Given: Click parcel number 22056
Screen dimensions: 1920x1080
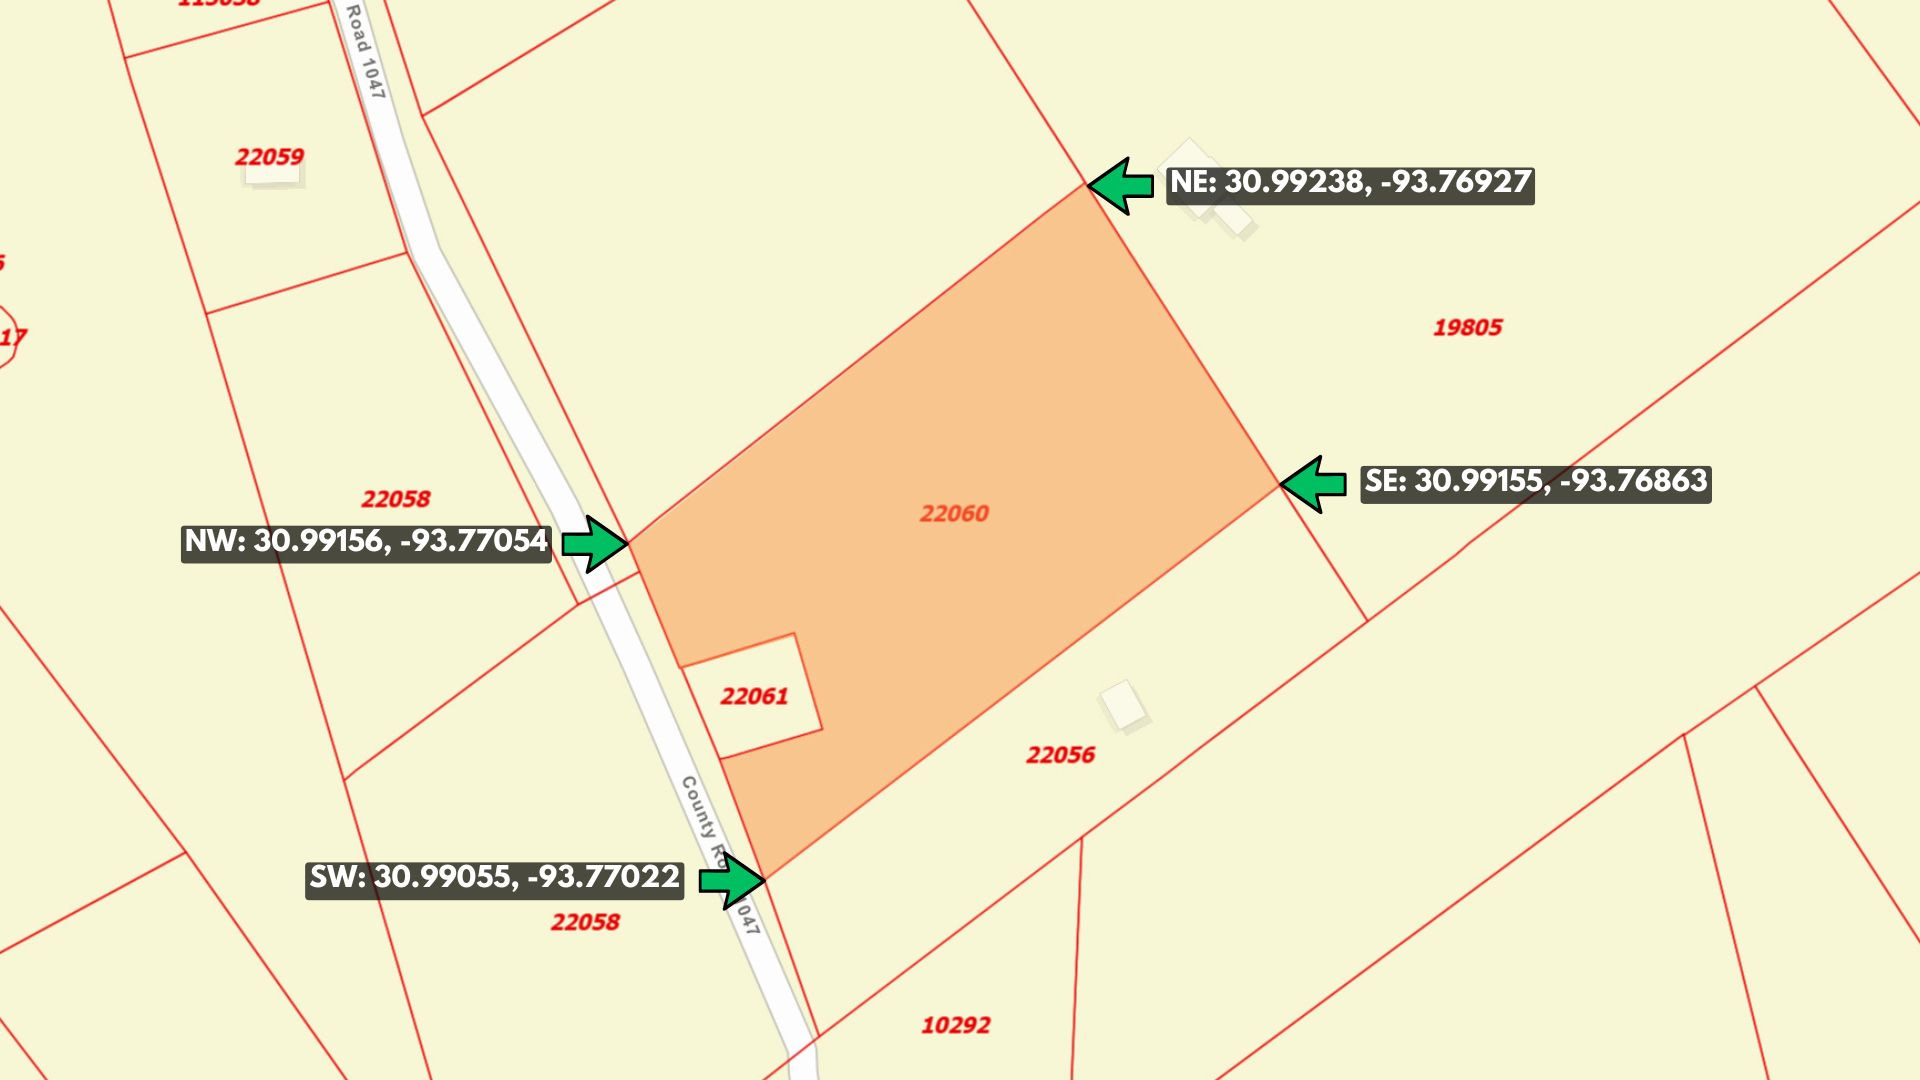Looking at the screenshot, I should point(1060,755).
